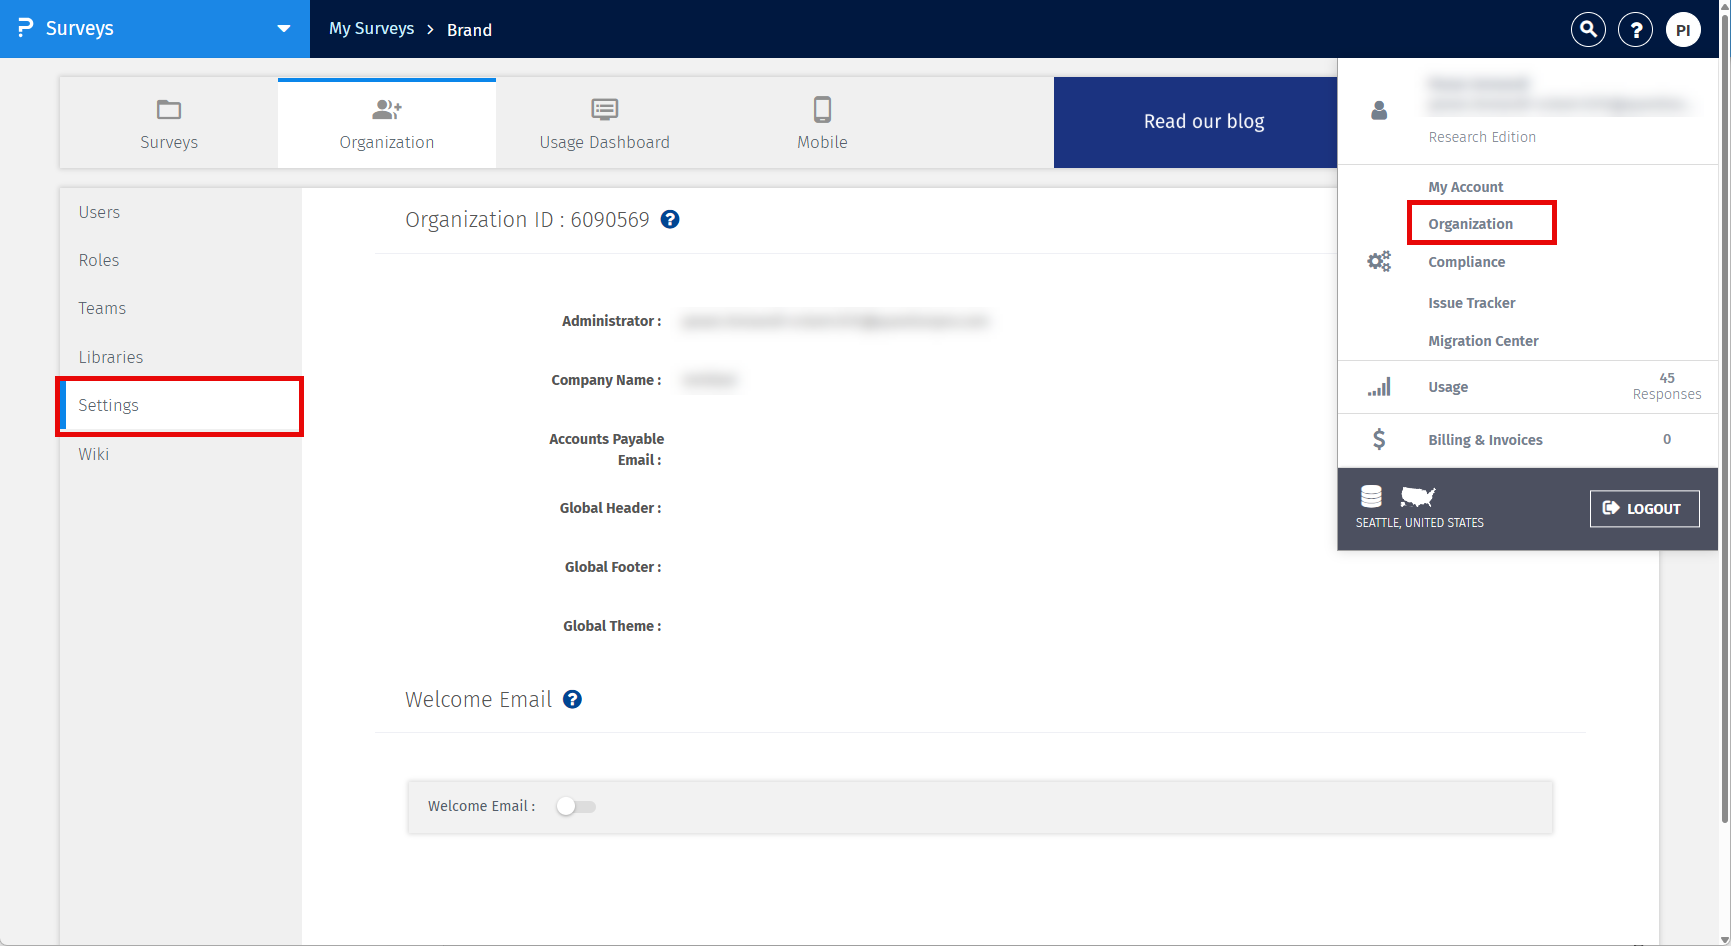Open the Compliance menu entry
Screen dimensions: 1731x946
click(1466, 262)
